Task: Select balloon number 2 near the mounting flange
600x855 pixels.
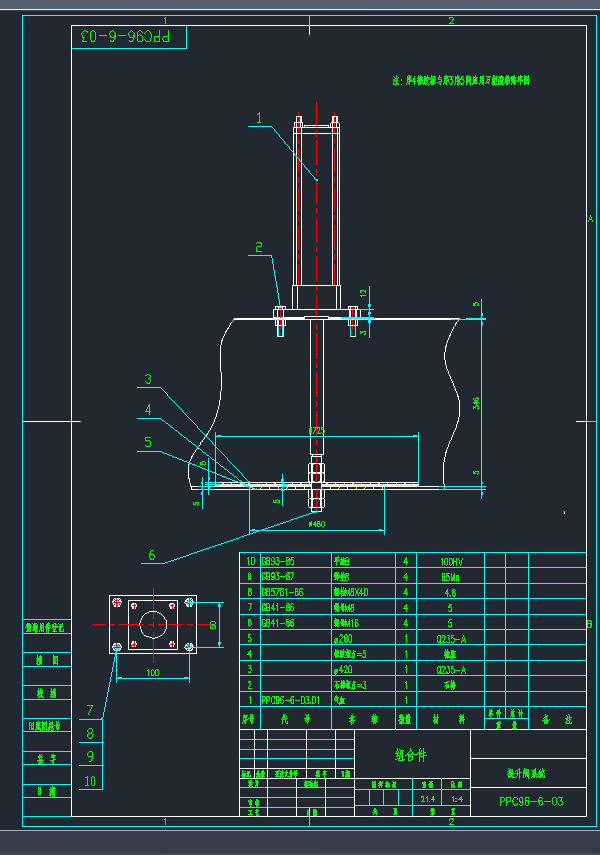Action: click(x=259, y=248)
